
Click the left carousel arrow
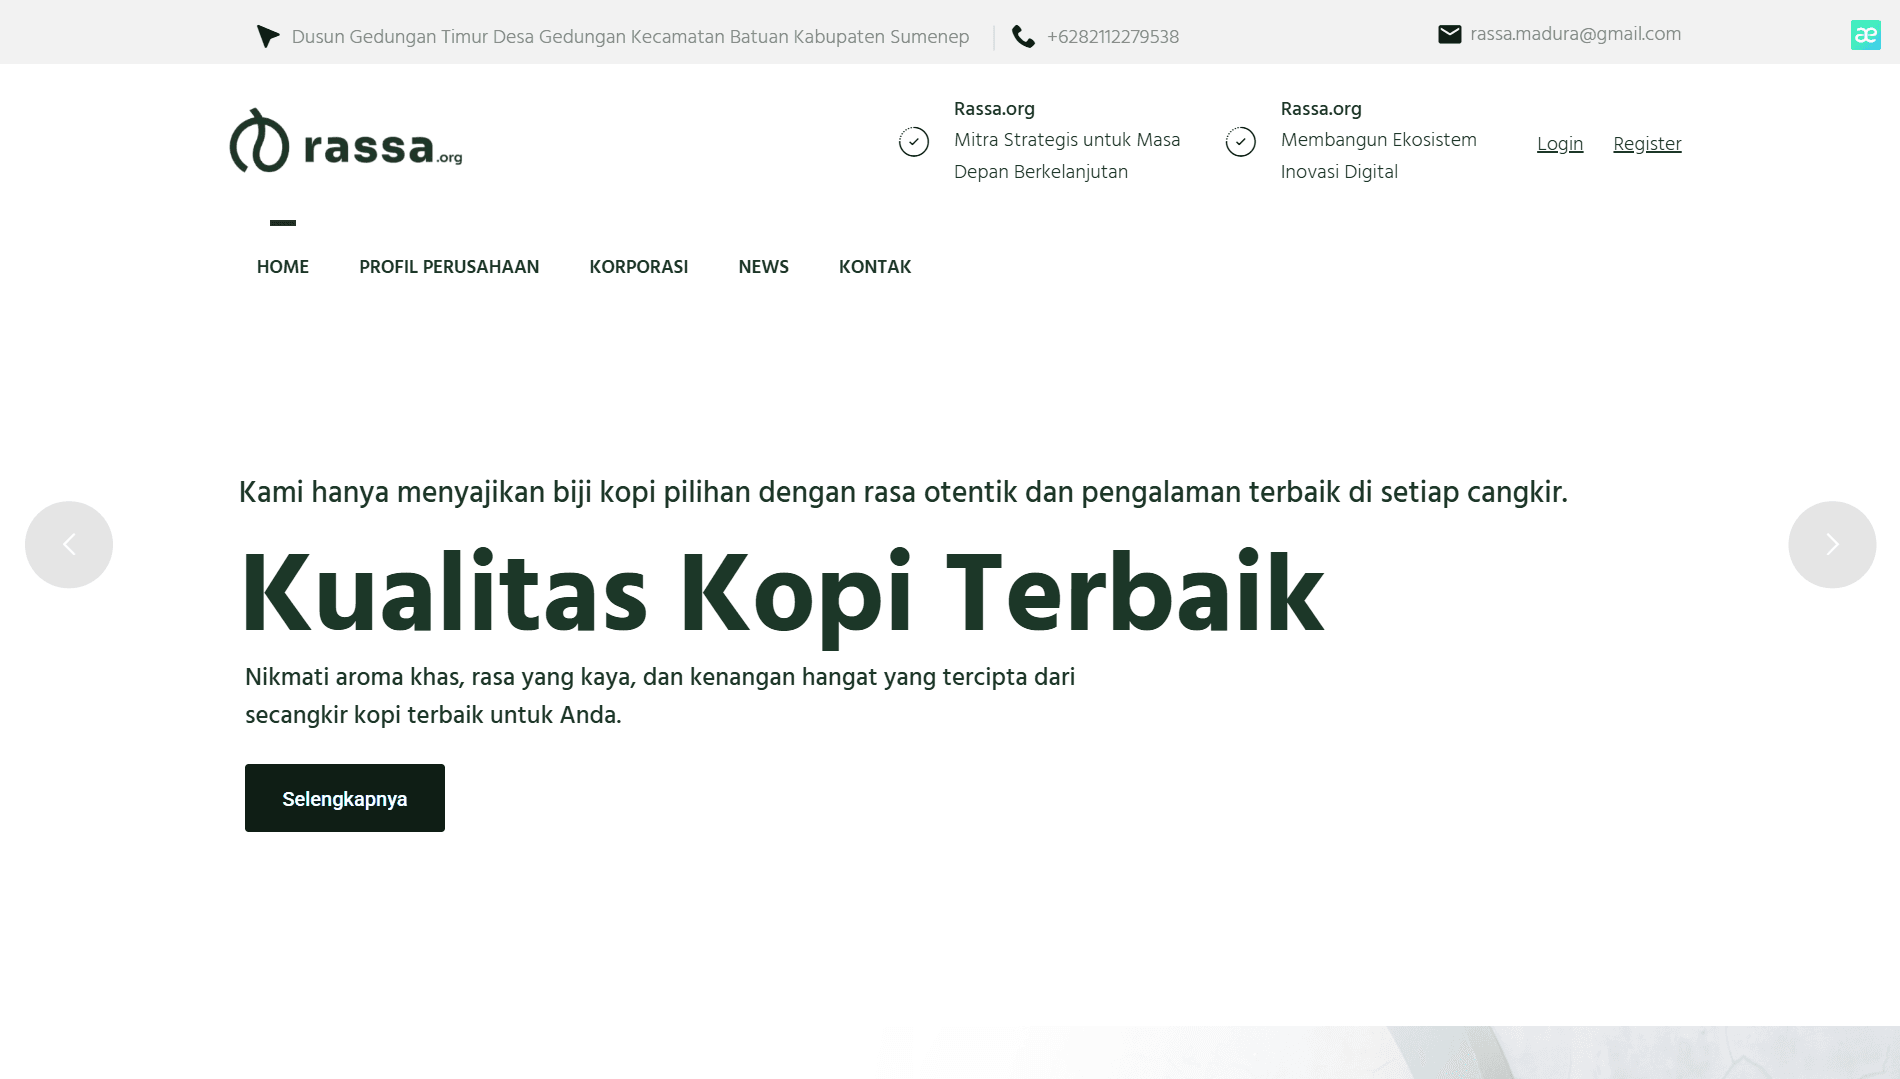pos(69,544)
